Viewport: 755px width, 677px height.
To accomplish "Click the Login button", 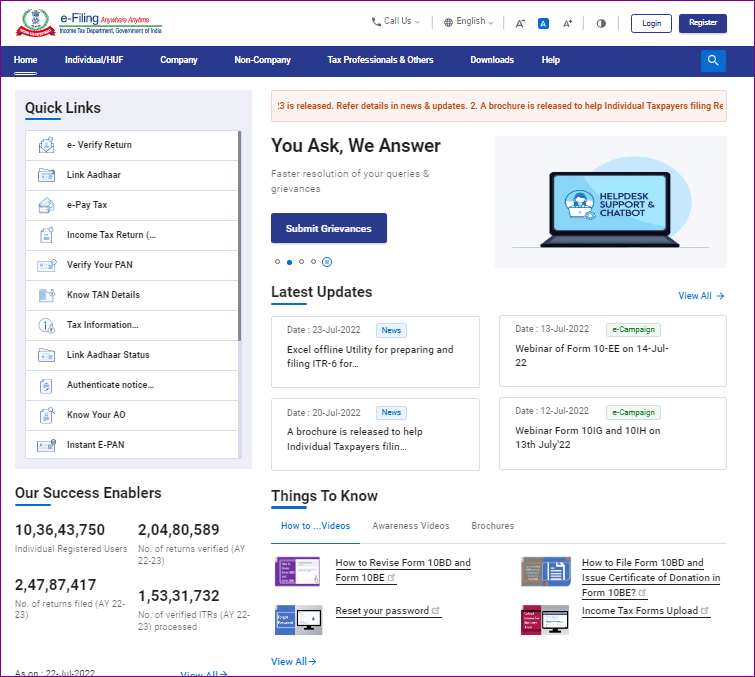I will 651,23.
